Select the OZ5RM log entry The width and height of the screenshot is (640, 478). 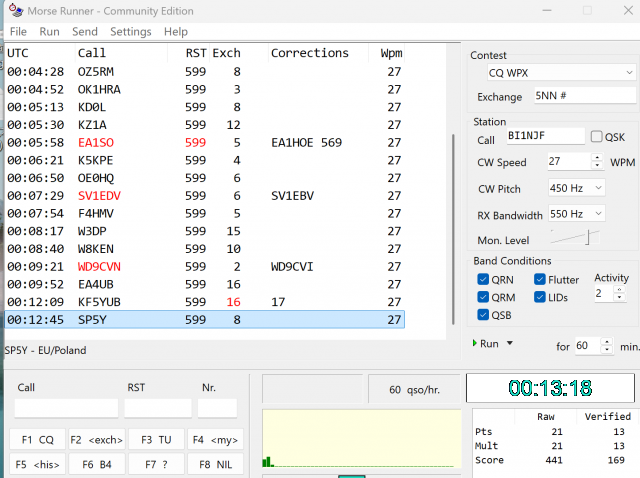coord(205,71)
